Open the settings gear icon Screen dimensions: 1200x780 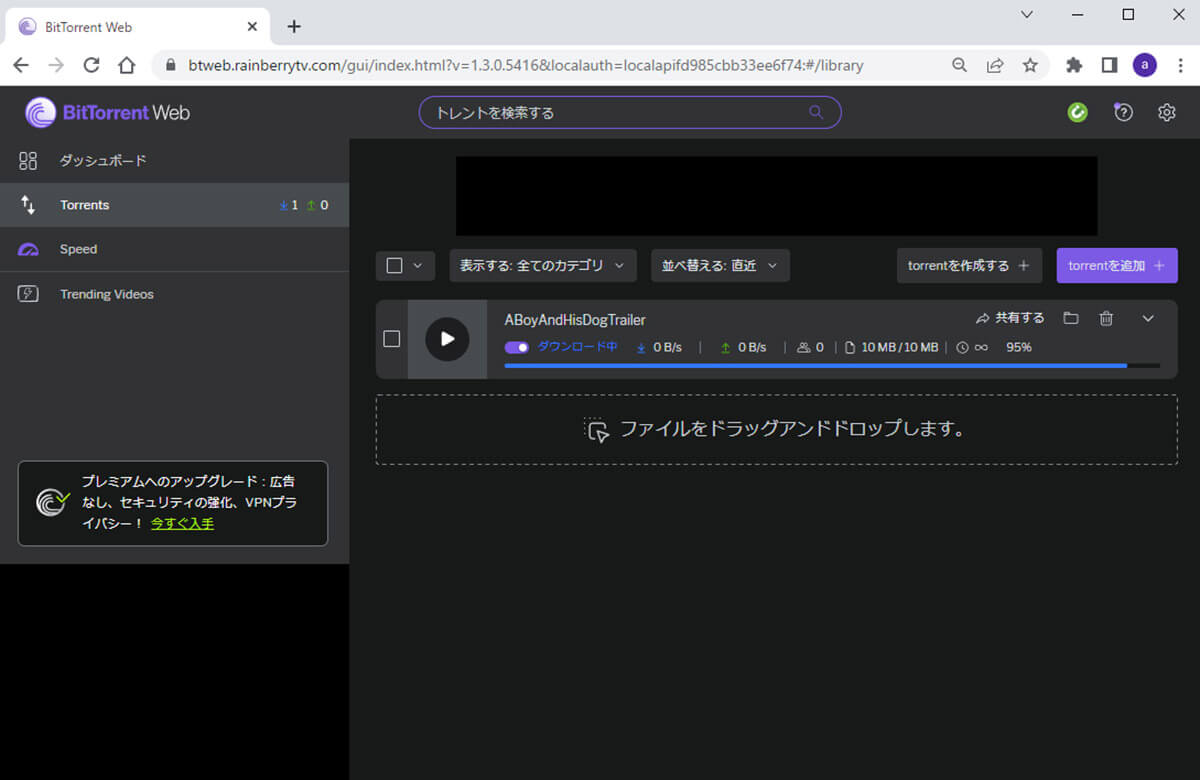(x=1166, y=113)
